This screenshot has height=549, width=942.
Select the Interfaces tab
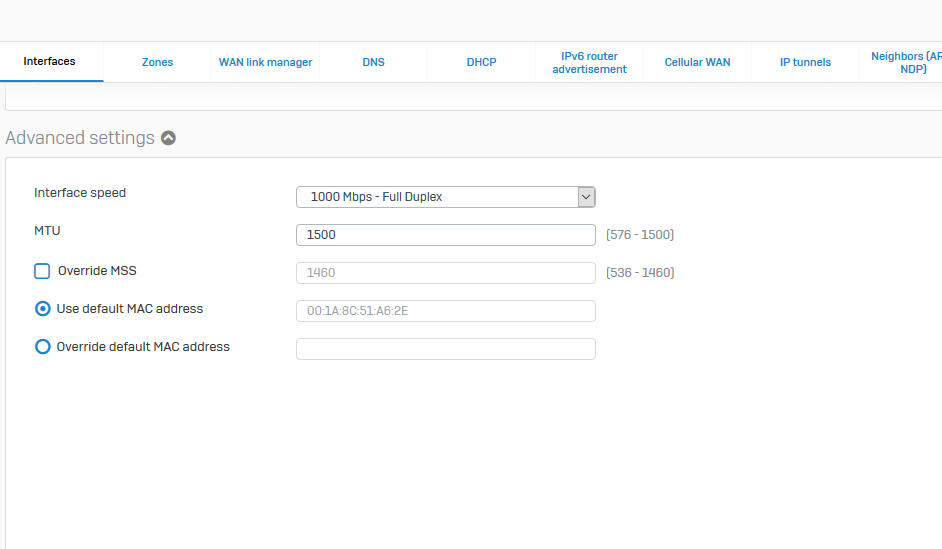click(50, 62)
